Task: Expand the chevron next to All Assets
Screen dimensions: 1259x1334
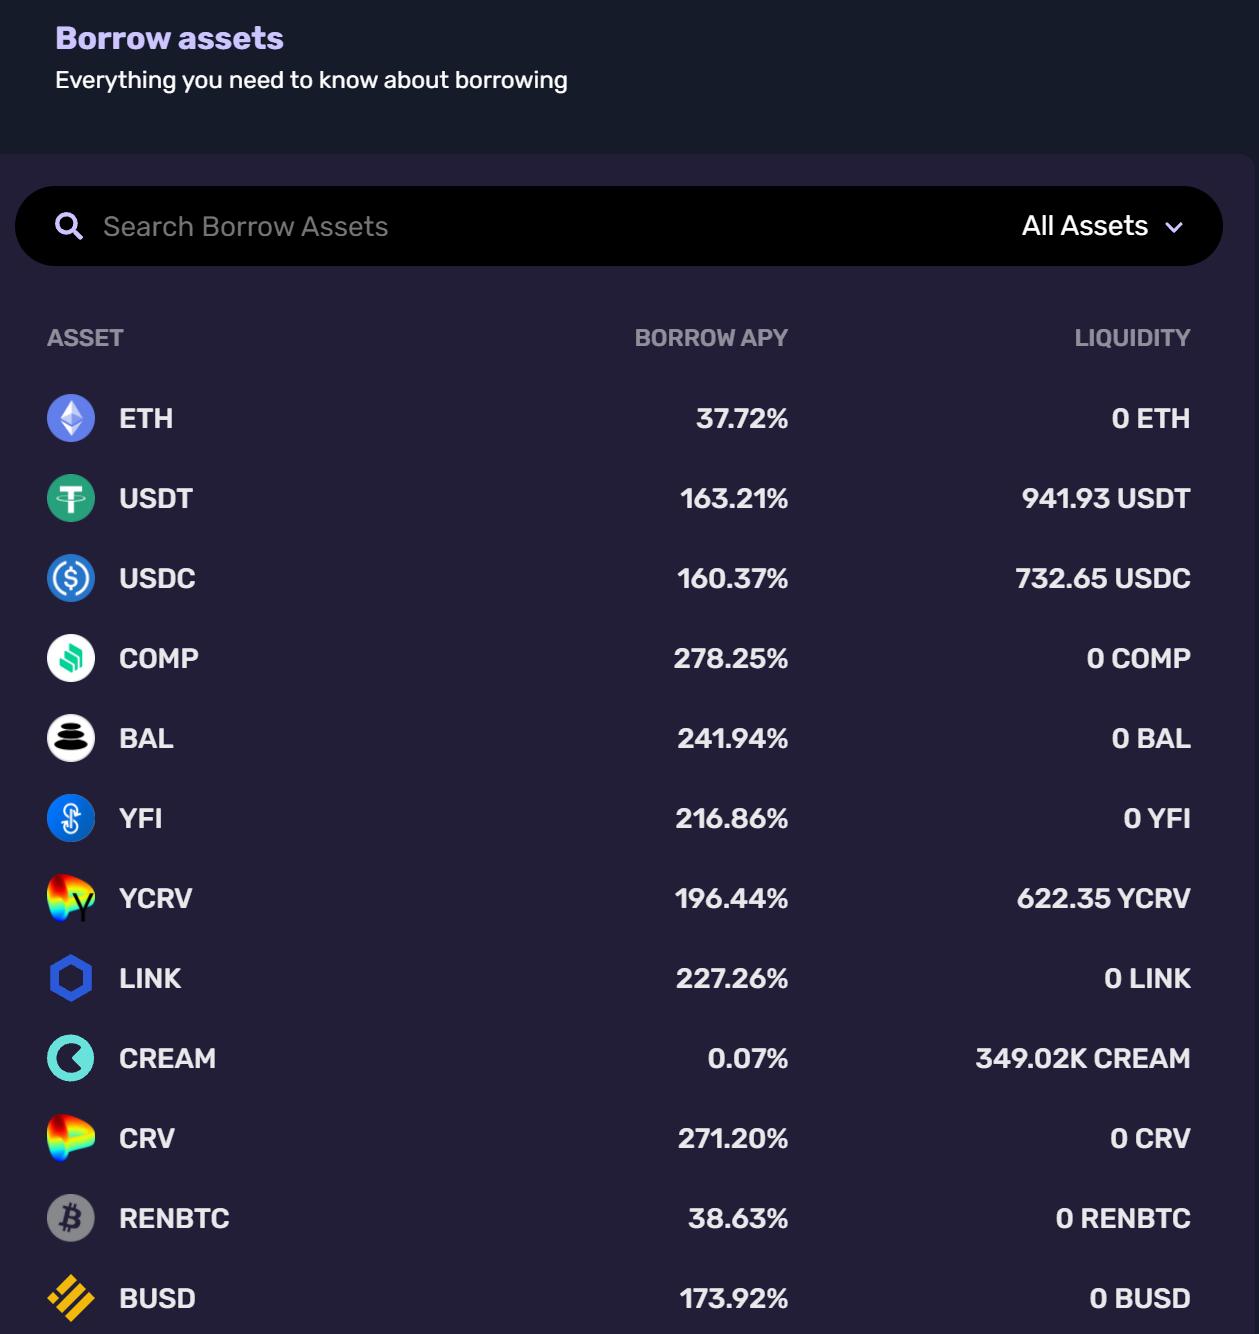Action: pos(1174,227)
